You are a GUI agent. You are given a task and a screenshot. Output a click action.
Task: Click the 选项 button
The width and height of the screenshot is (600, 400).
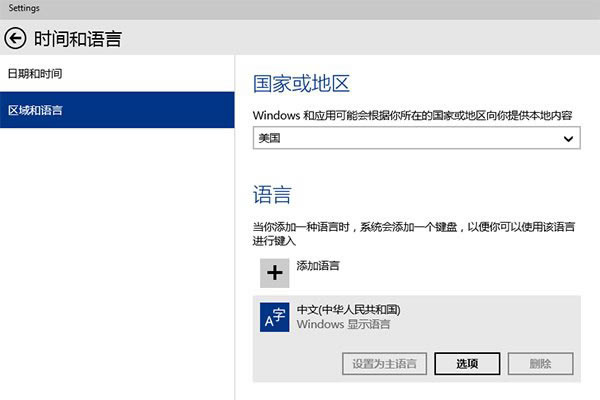[x=467, y=363]
